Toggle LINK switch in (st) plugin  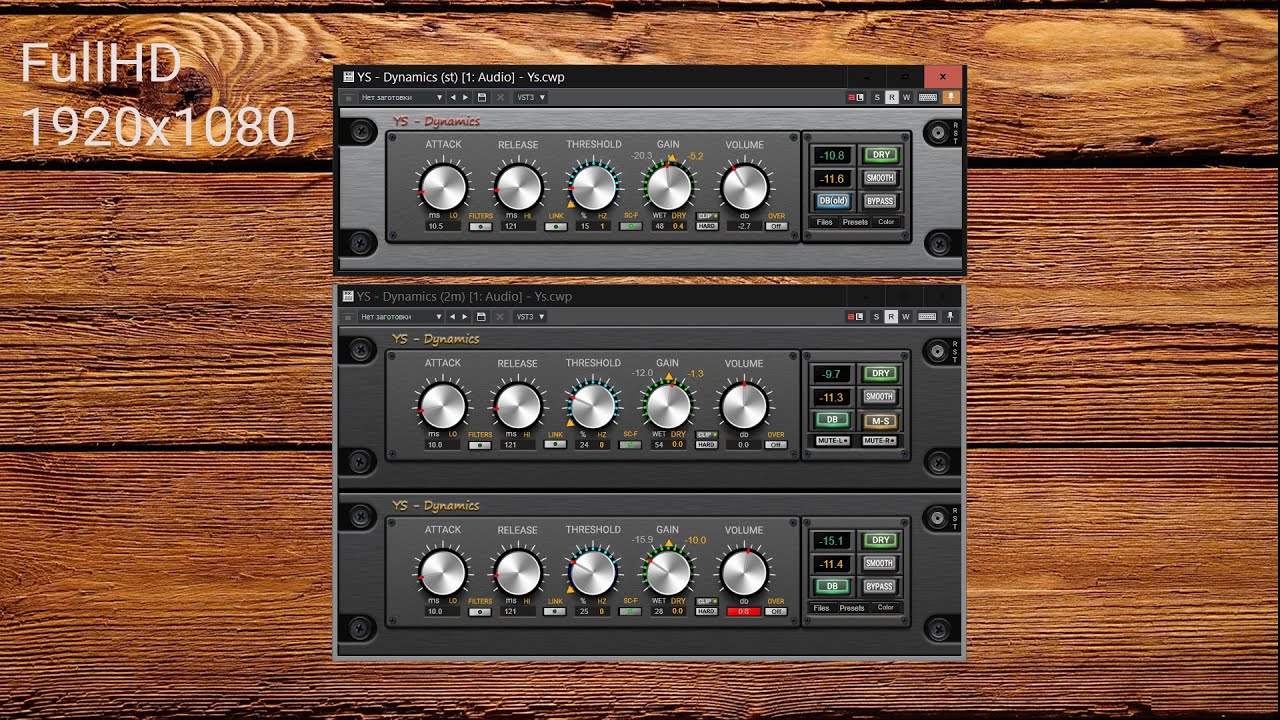tap(555, 227)
